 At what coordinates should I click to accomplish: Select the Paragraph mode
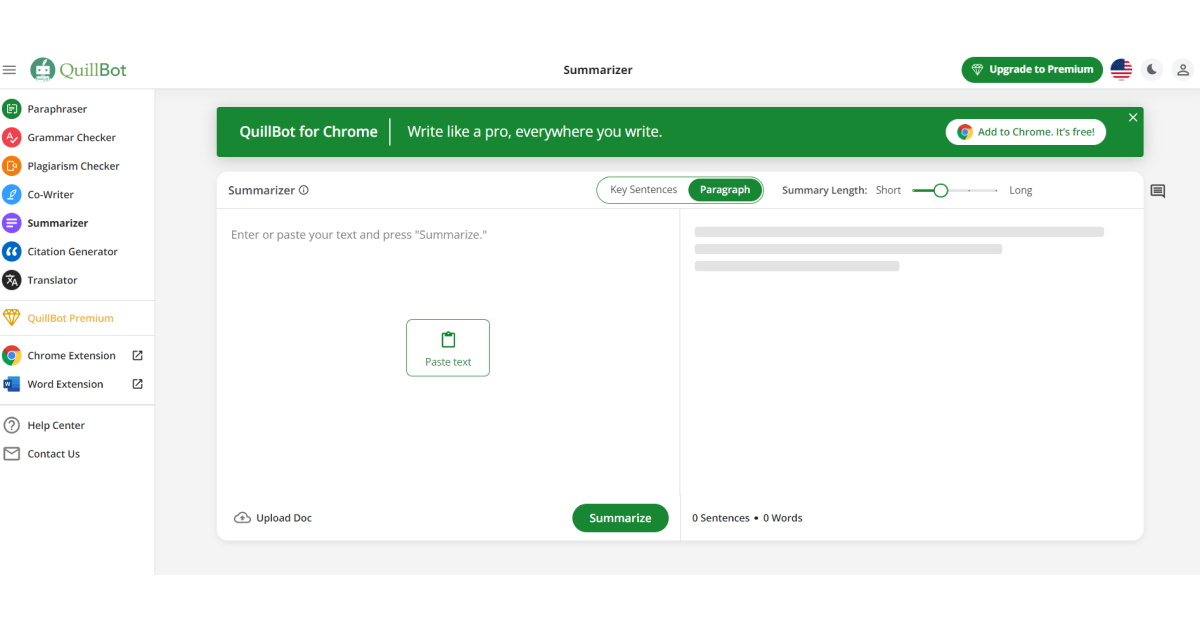(725, 190)
